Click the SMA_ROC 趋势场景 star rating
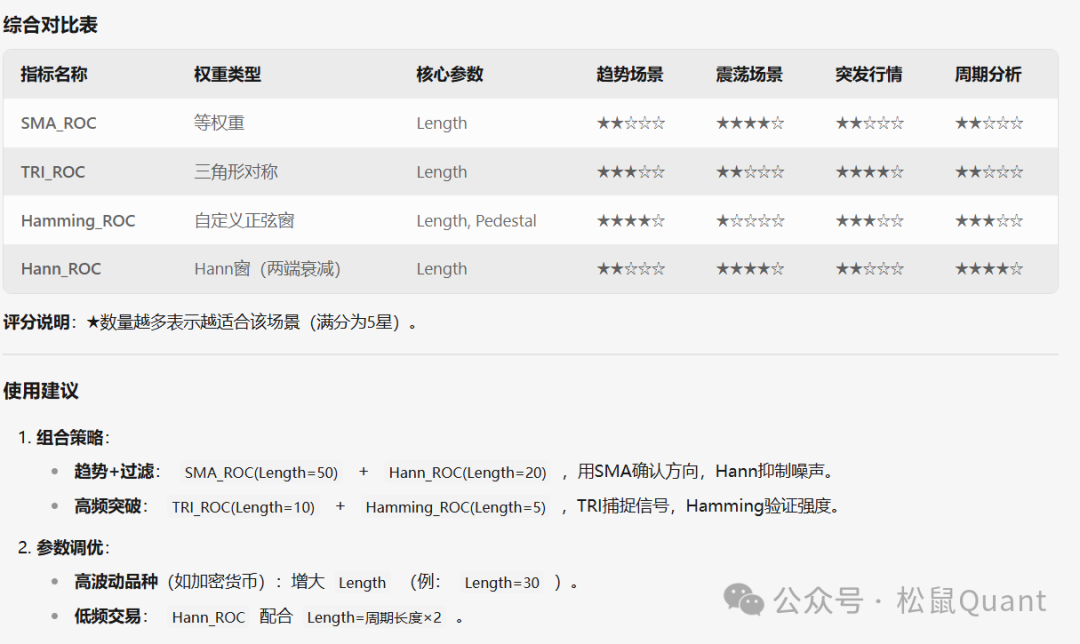Screen dimensions: 1080x644 pos(630,123)
